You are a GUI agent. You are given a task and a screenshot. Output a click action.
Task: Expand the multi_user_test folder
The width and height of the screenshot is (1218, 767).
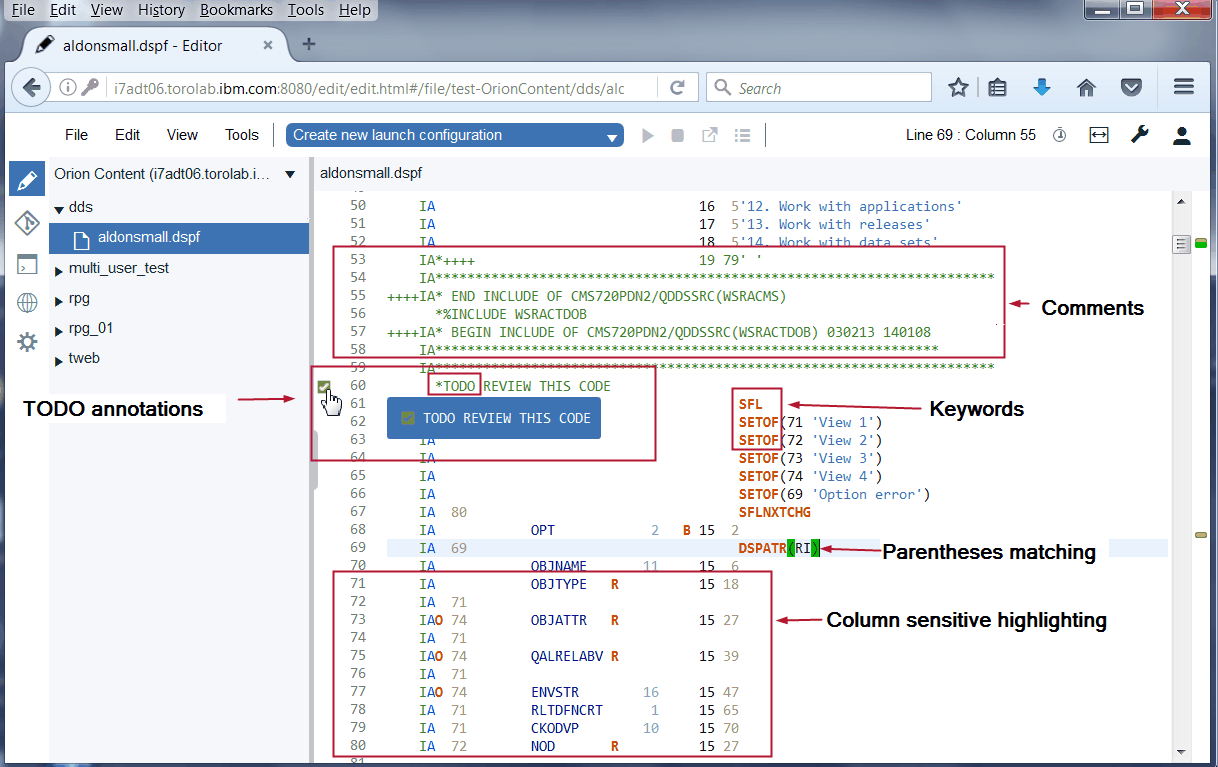click(60, 269)
